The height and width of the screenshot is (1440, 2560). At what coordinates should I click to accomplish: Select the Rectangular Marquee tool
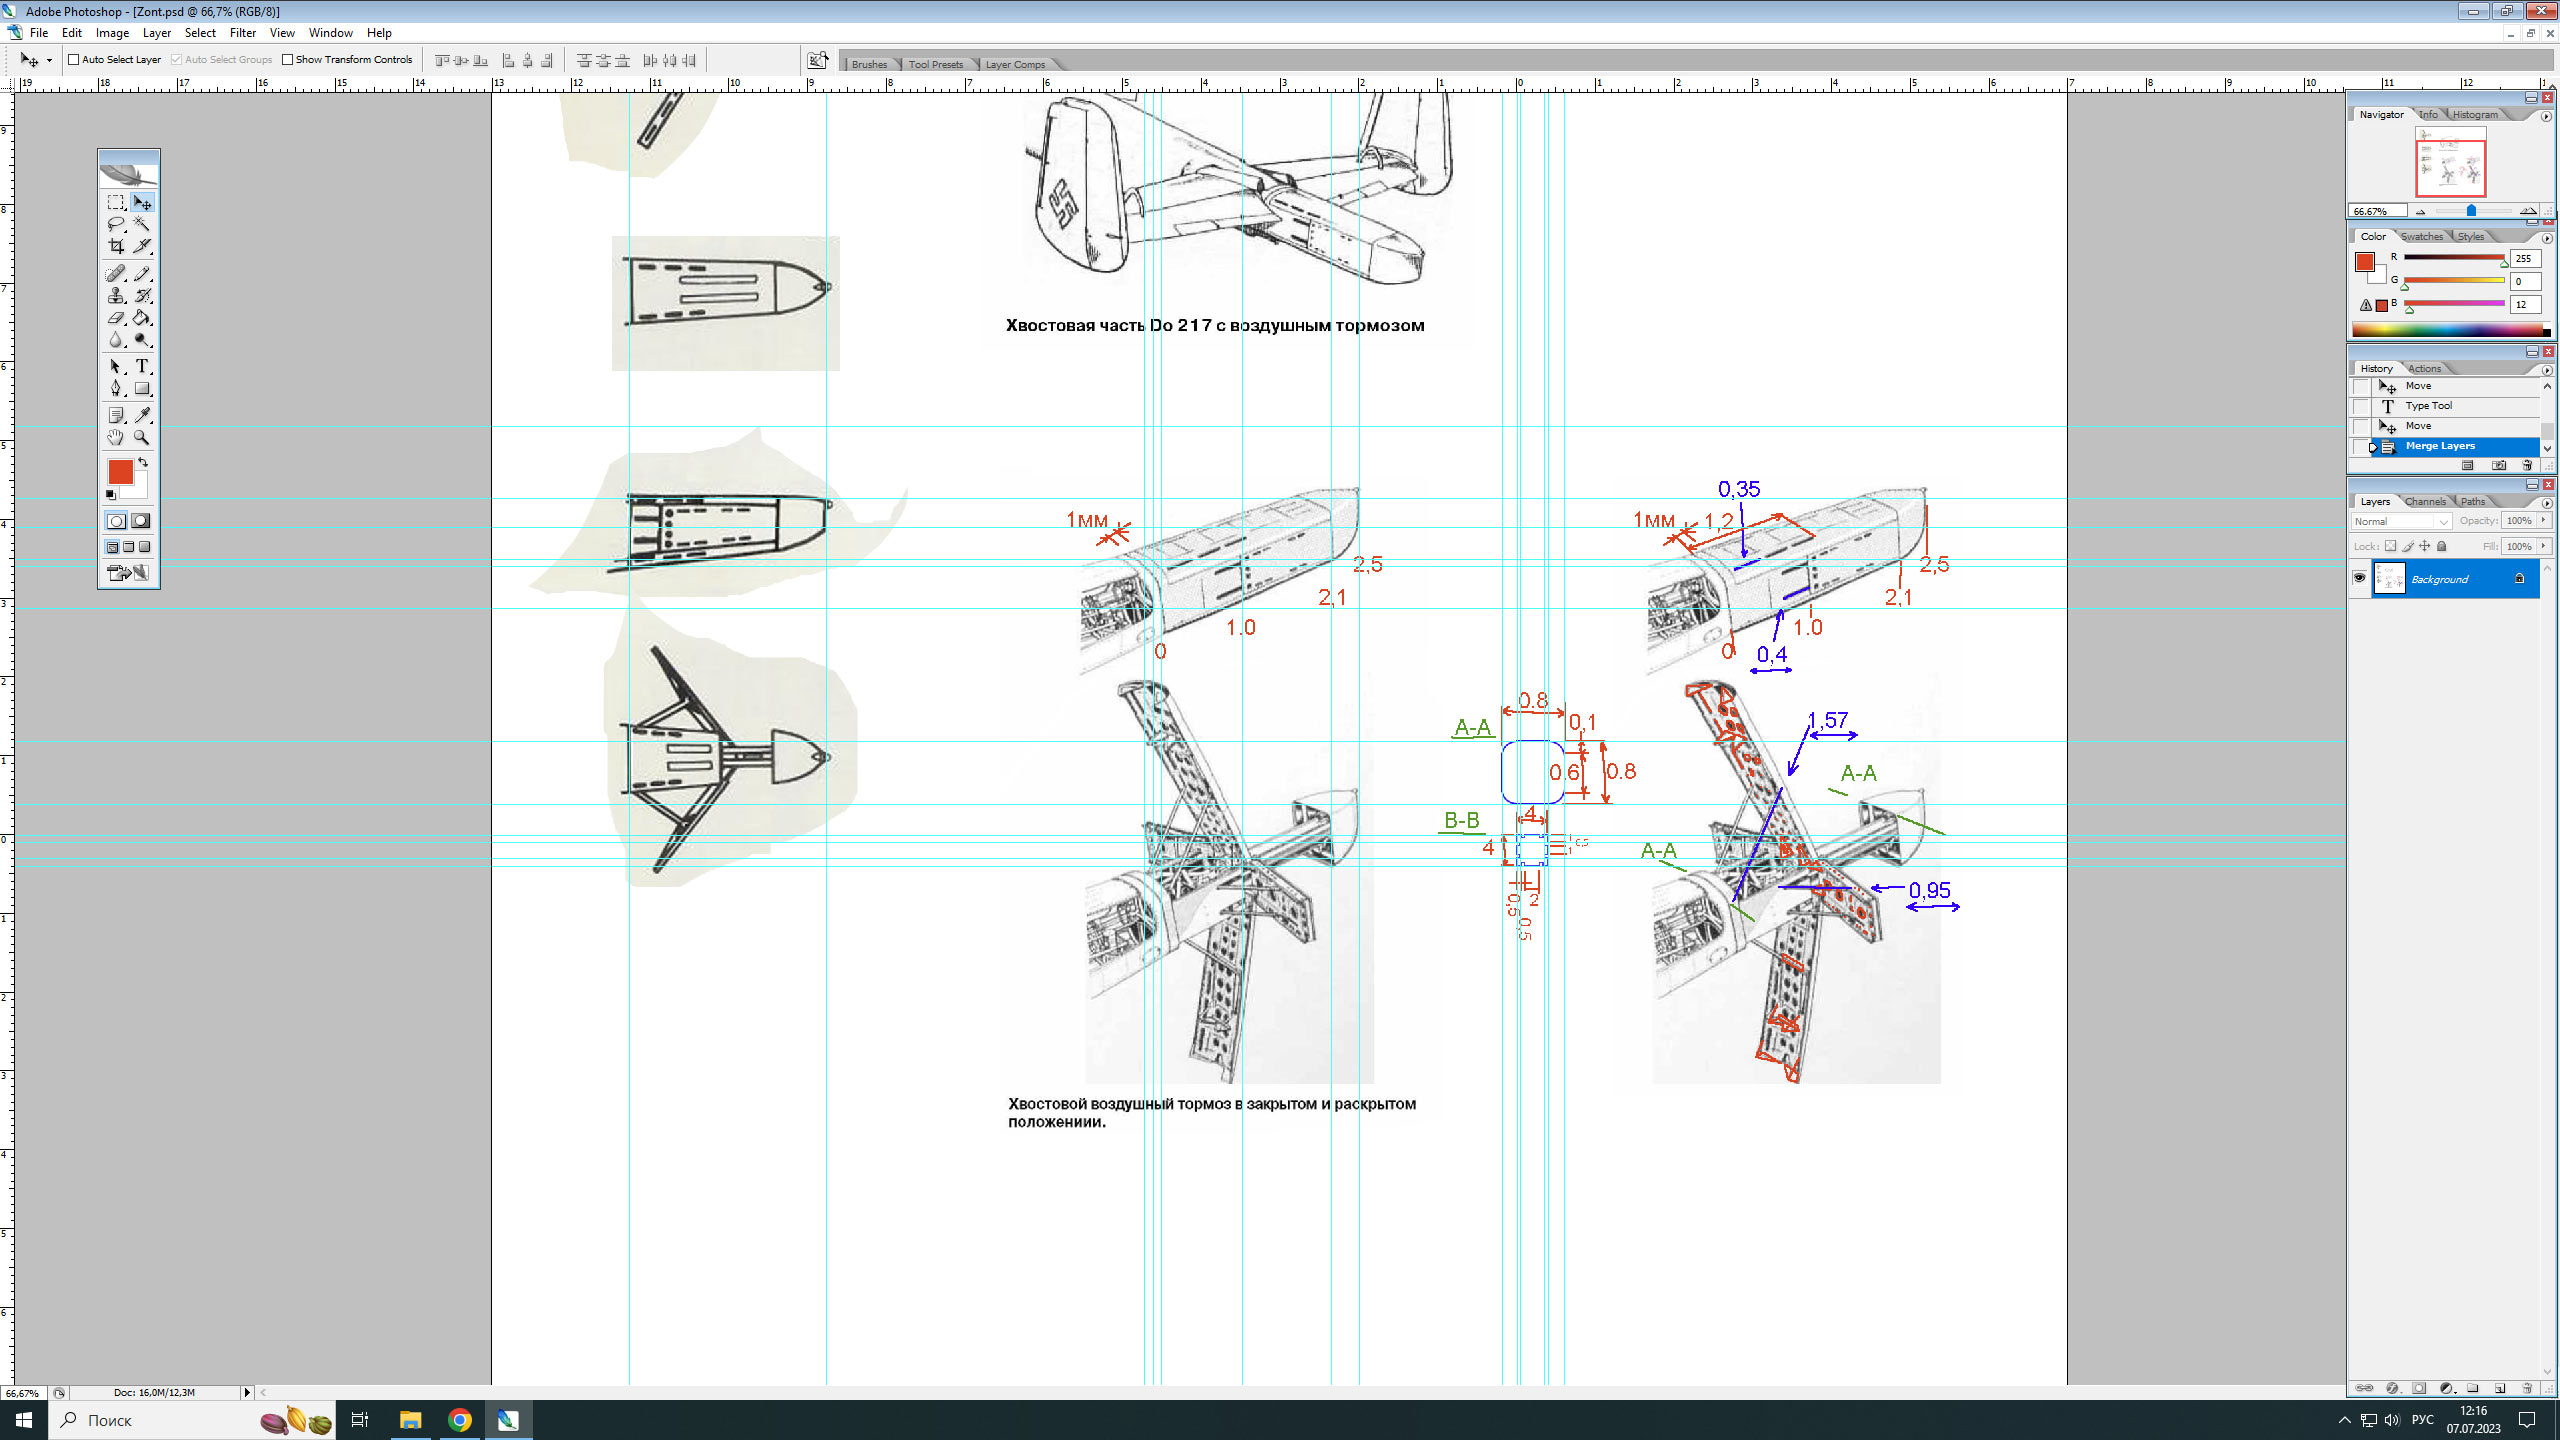tap(116, 202)
